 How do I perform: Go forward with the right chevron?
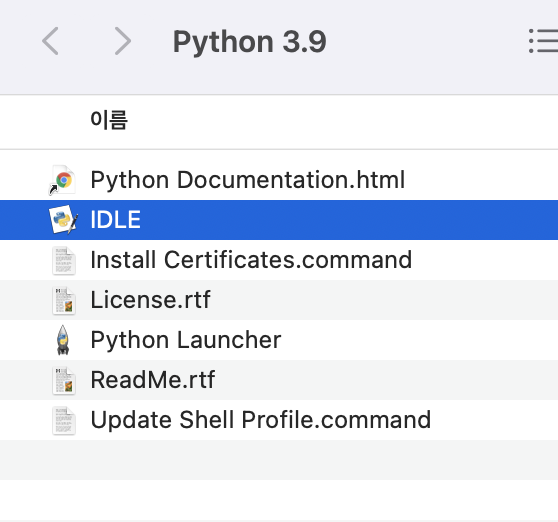coord(123,41)
